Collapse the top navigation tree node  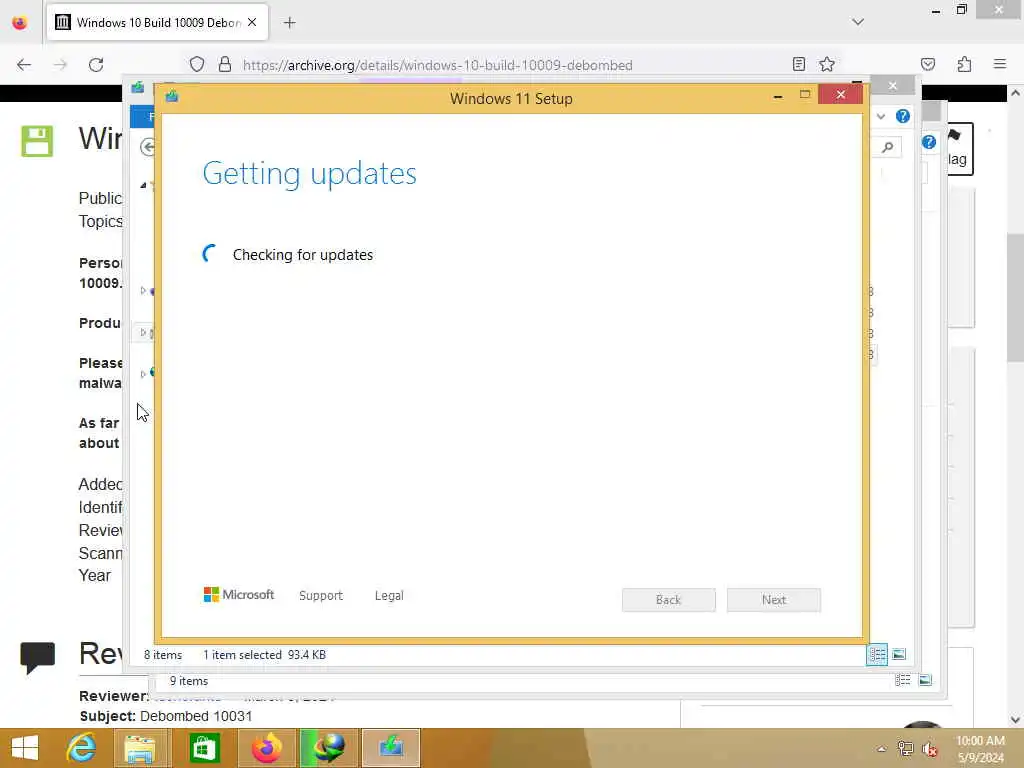click(x=143, y=185)
